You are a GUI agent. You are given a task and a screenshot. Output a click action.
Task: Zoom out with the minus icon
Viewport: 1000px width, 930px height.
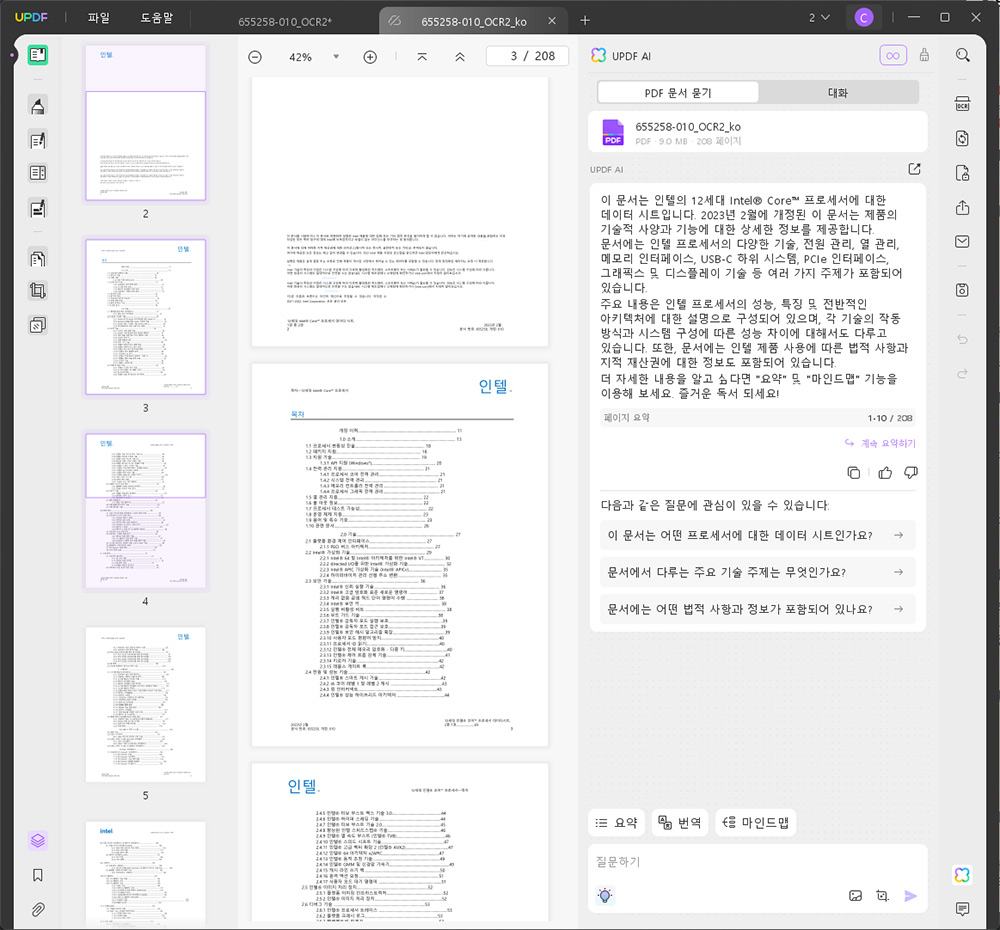[x=255, y=57]
